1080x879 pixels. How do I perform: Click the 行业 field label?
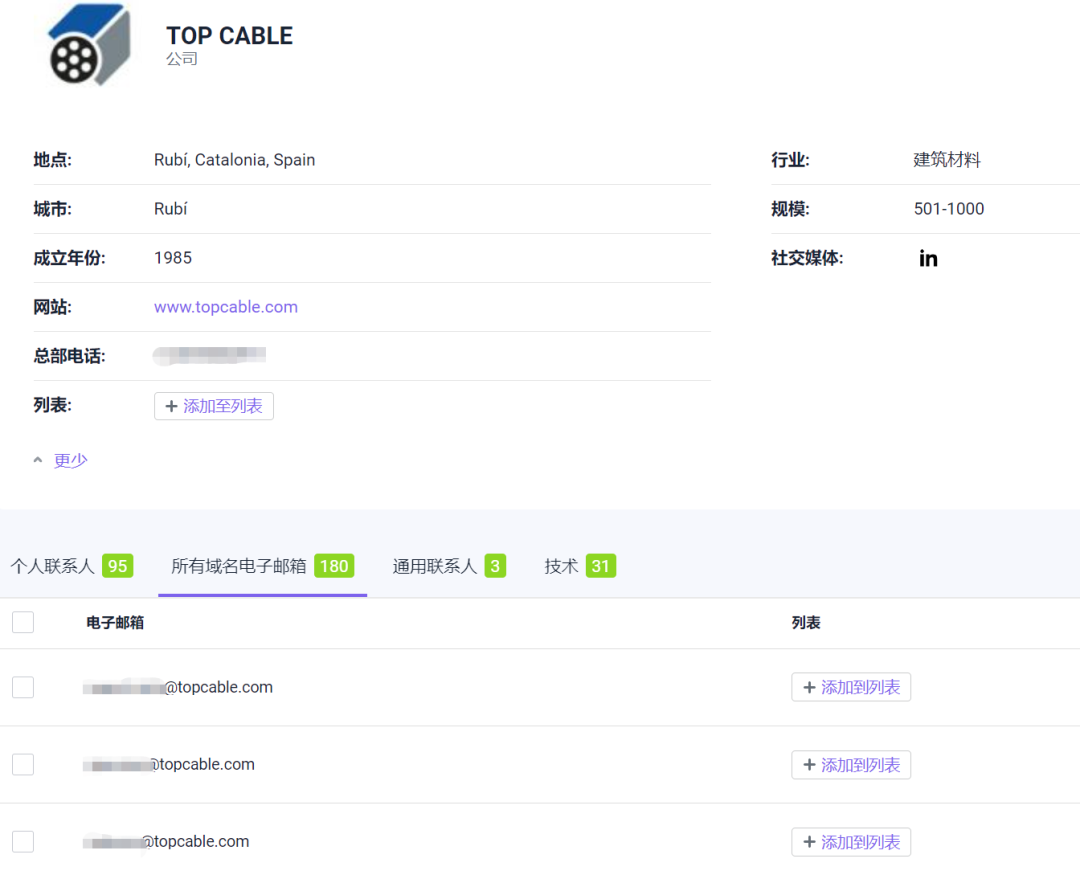click(x=790, y=160)
